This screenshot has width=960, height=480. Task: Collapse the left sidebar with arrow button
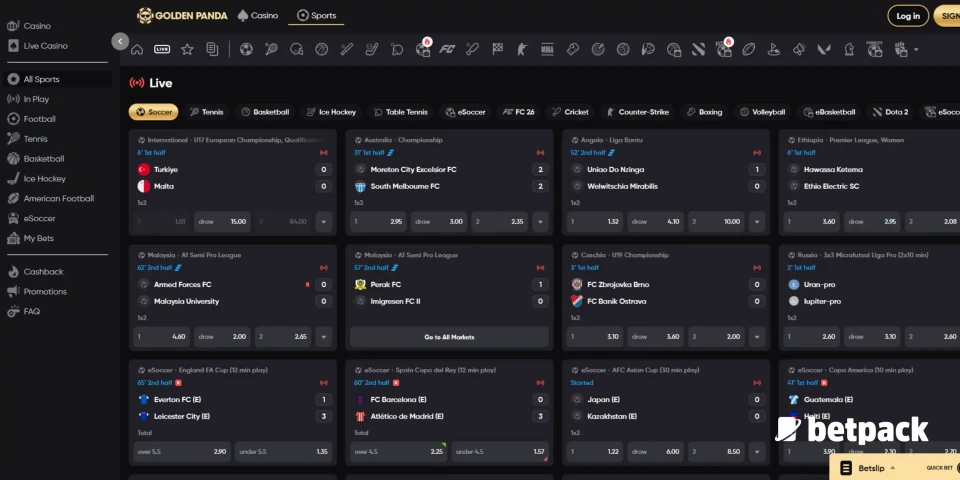(120, 42)
